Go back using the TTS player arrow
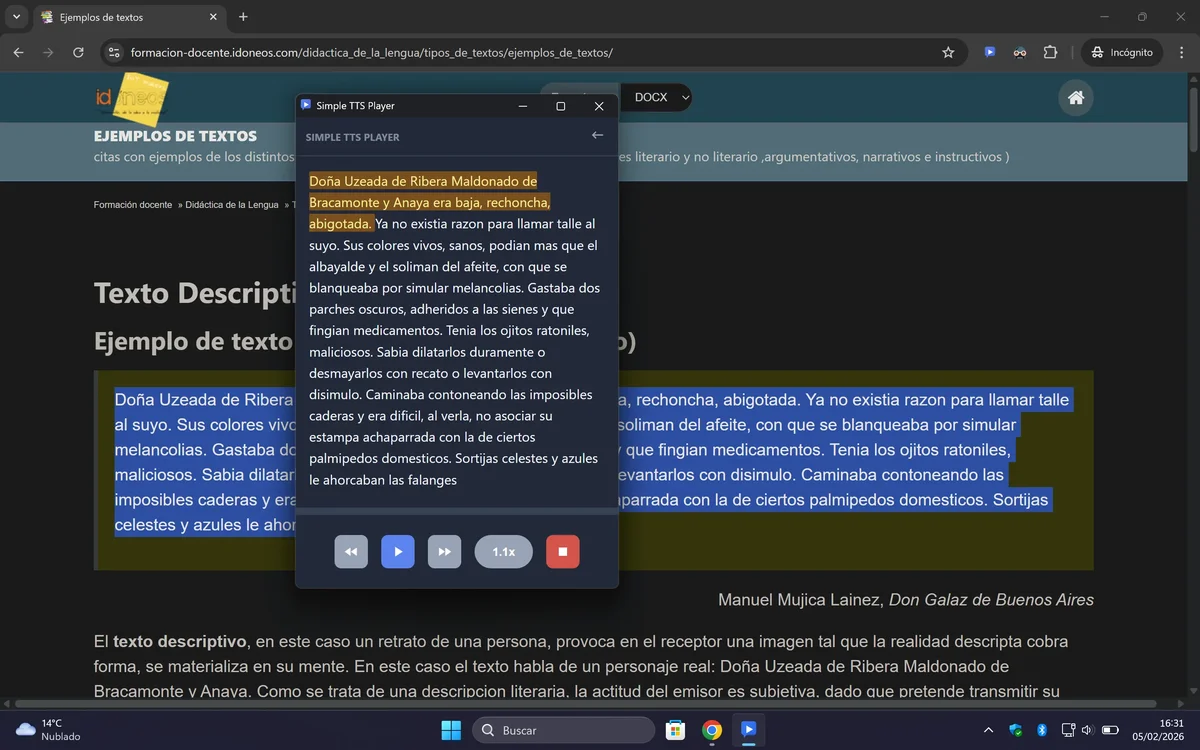Viewport: 1200px width, 750px height. pyautogui.click(x=597, y=134)
